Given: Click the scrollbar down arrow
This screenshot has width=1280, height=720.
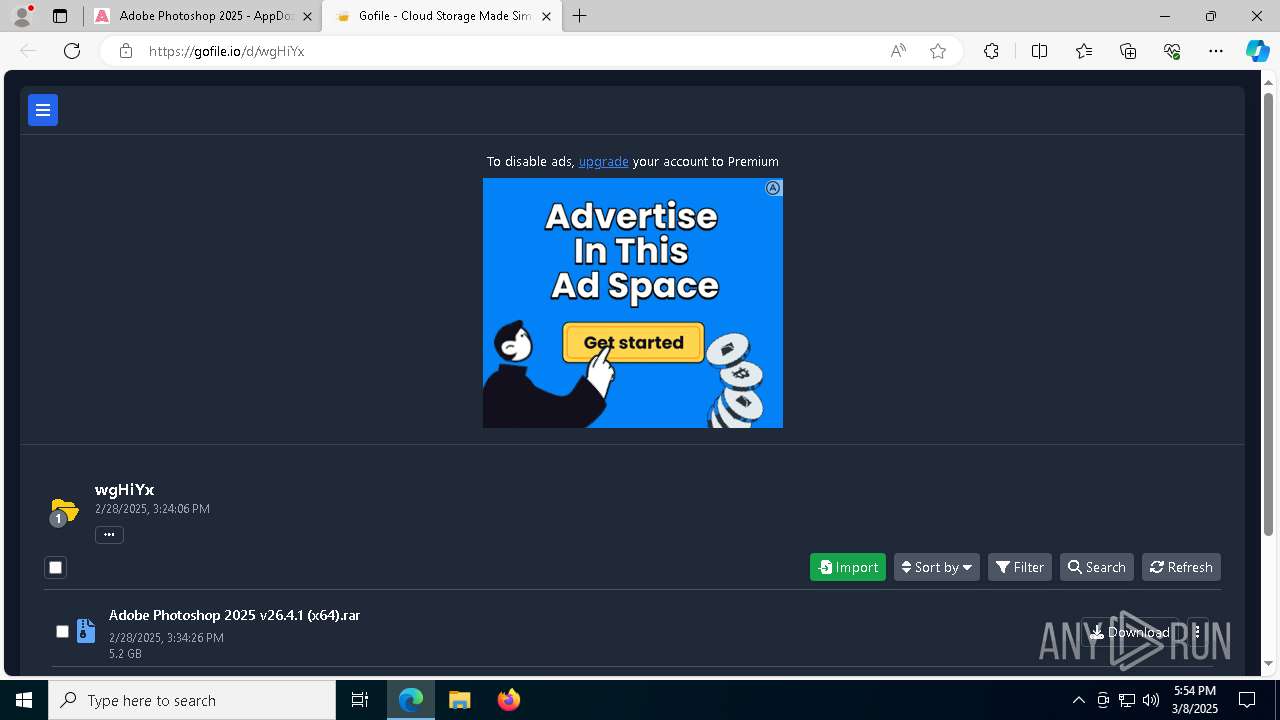Looking at the screenshot, I should (1269, 663).
